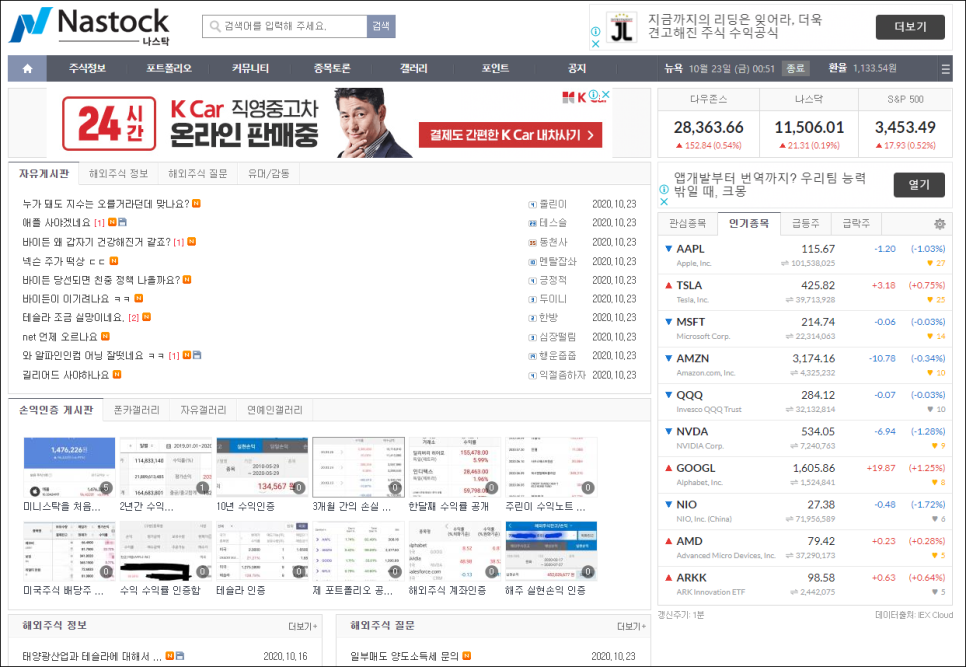Open the 해외주식 계좌인증 thumbnail
966x667 pixels.
(455, 551)
